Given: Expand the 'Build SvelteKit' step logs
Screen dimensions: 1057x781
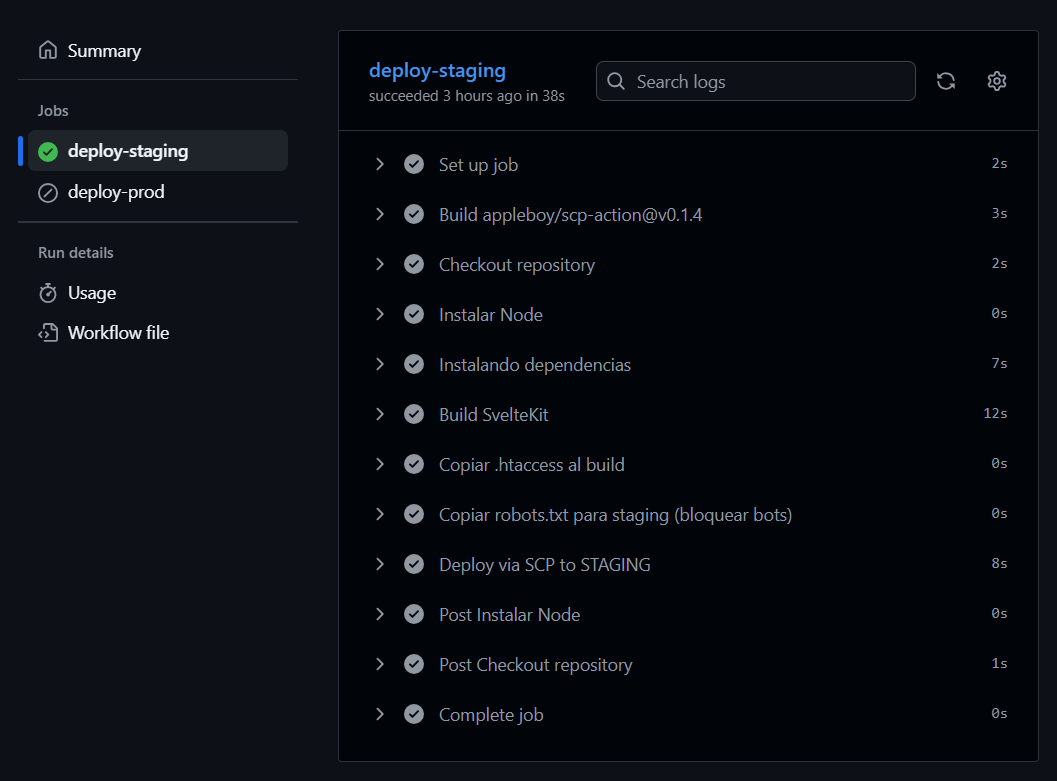Looking at the screenshot, I should click(380, 413).
